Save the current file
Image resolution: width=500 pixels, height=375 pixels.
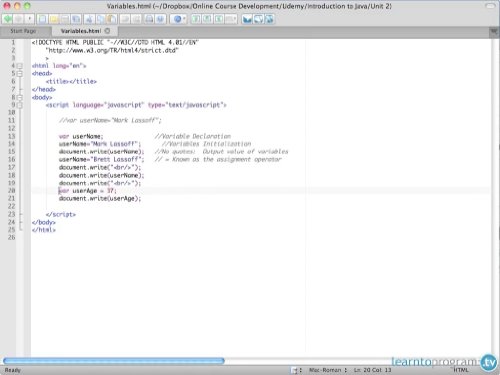(x=65, y=19)
